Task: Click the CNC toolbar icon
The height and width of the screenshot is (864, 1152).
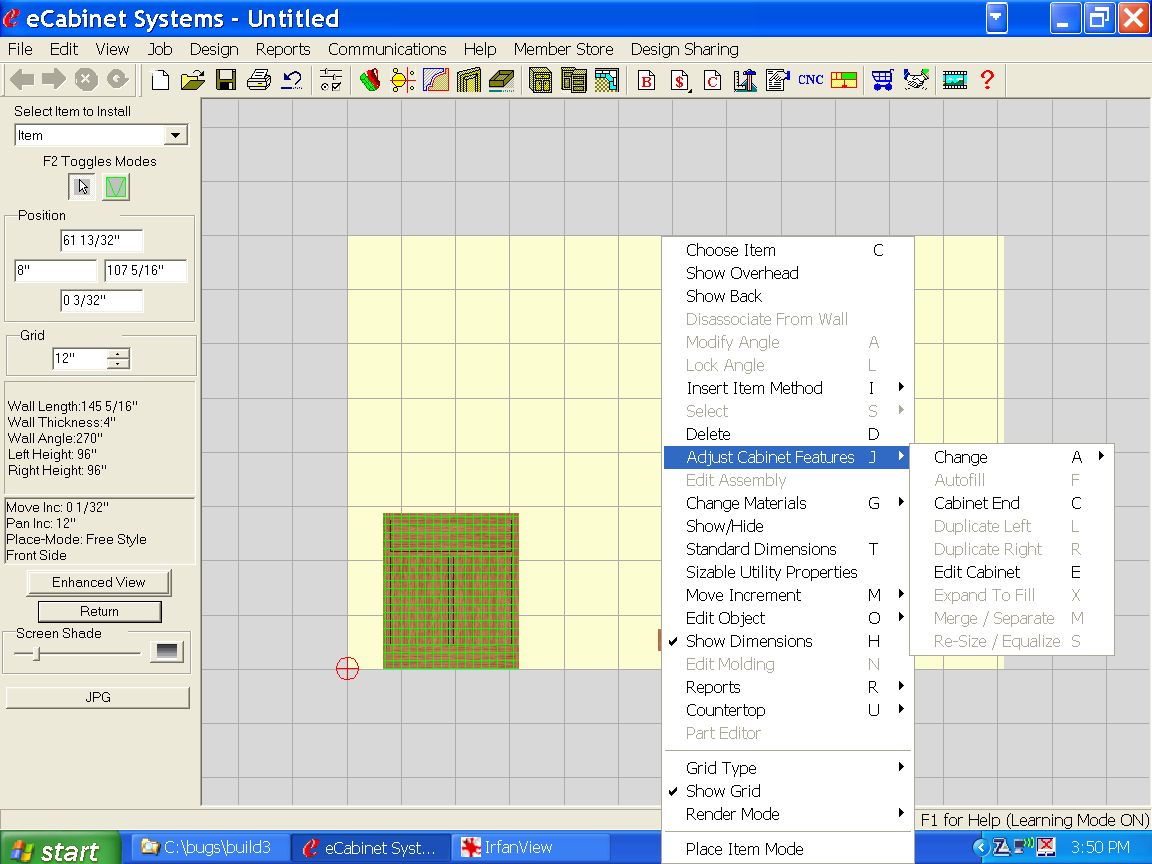Action: point(810,79)
